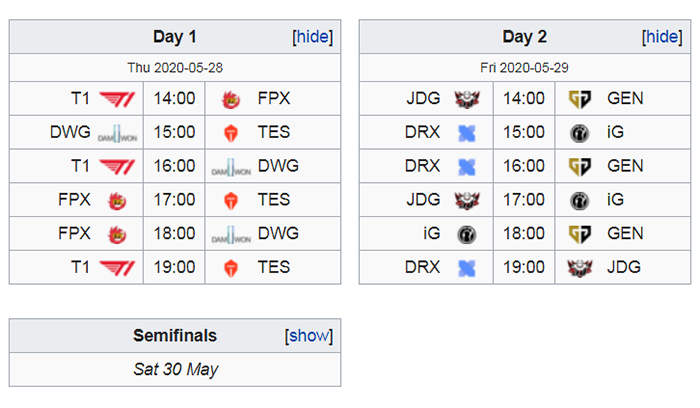Hide the Day 1 schedule table

pos(312,37)
